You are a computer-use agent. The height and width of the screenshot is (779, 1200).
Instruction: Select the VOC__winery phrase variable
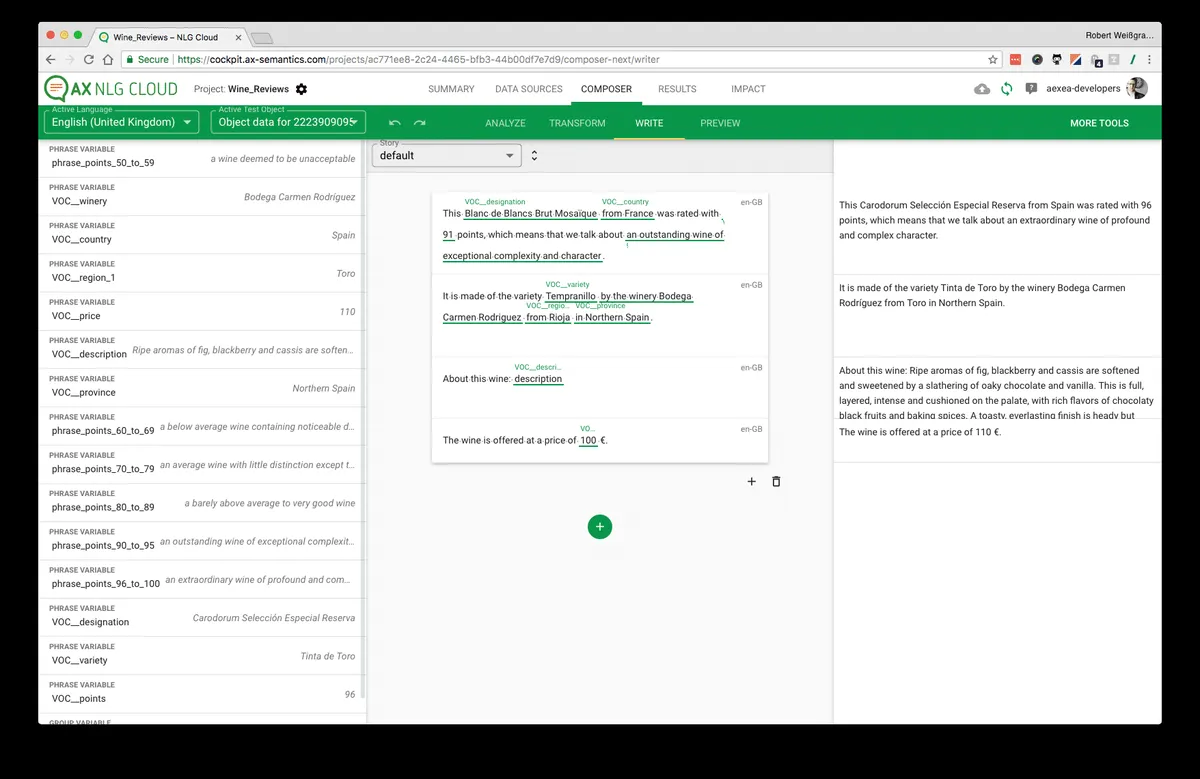click(202, 197)
